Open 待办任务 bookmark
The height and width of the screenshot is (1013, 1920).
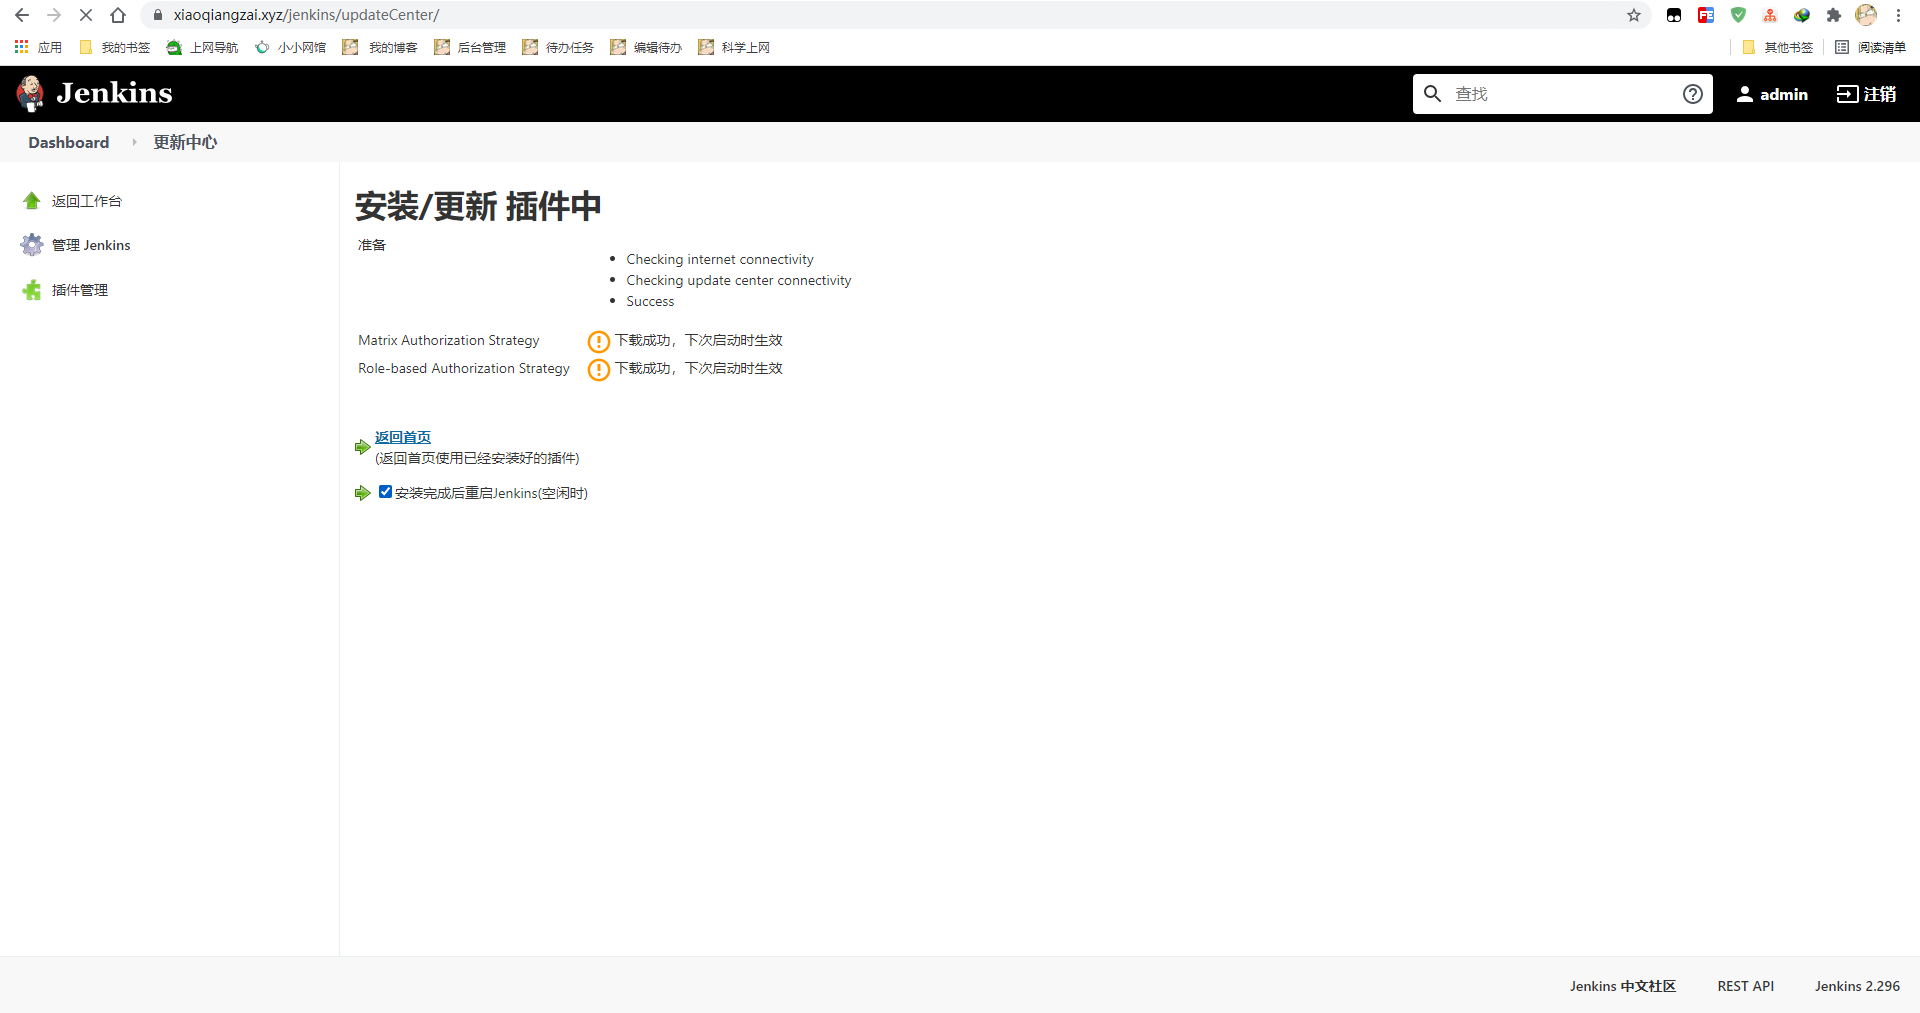click(x=558, y=47)
